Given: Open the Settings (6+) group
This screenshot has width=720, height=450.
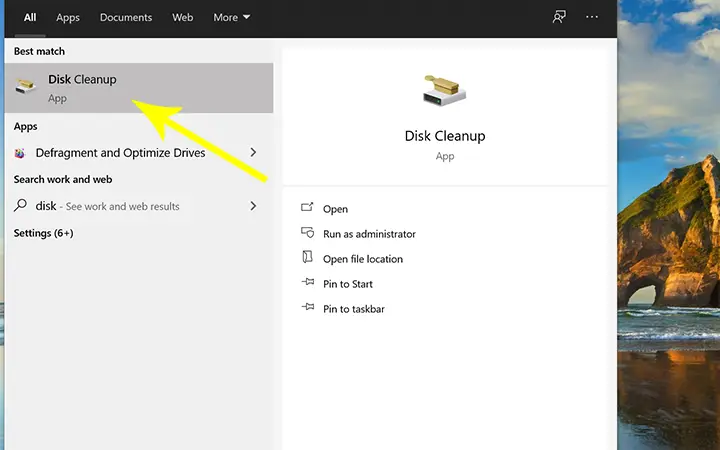Looking at the screenshot, I should click(44, 233).
